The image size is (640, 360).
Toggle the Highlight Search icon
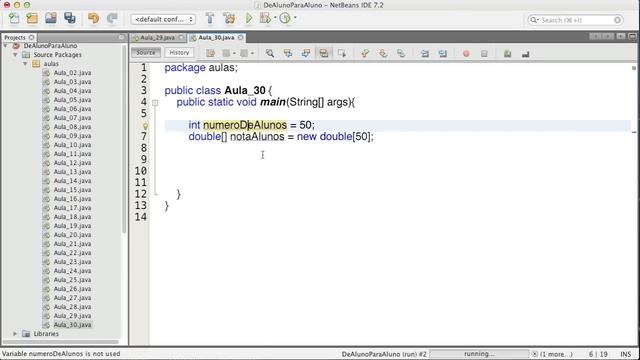pyautogui.click(x=324, y=53)
